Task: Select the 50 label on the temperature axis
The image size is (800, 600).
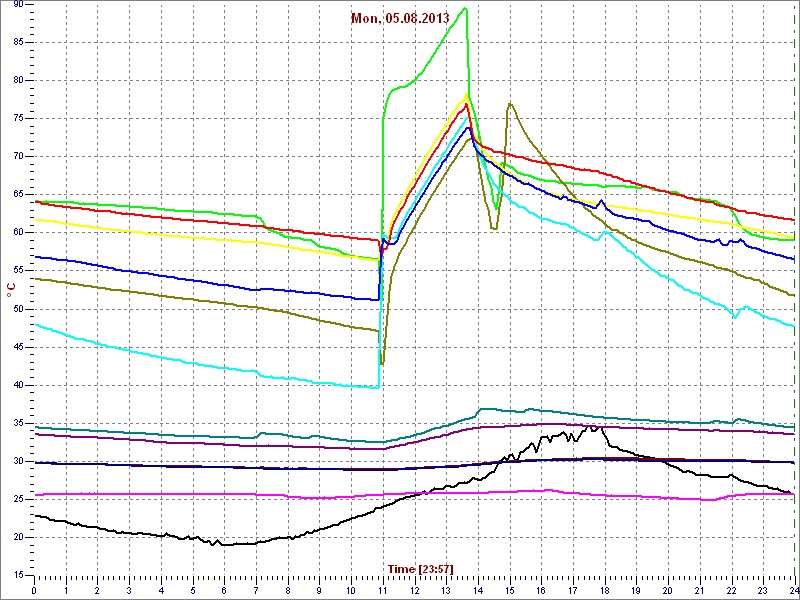Action: click(17, 309)
